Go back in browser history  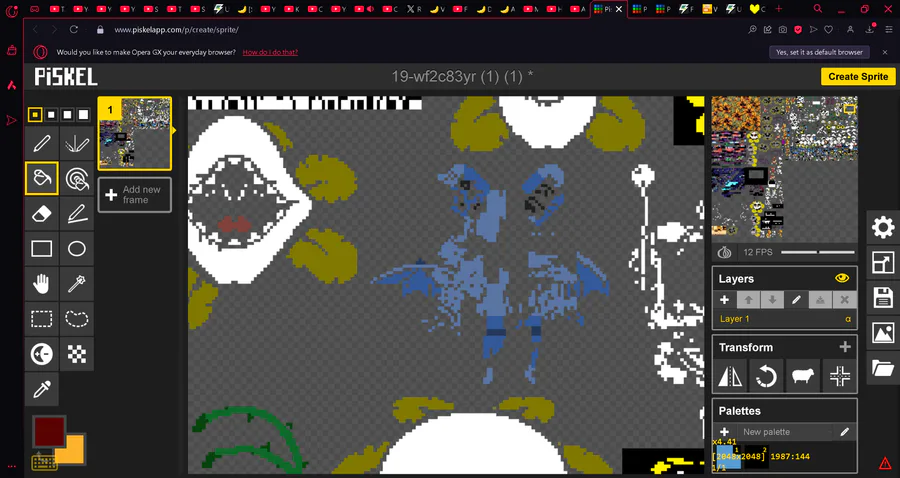(36, 29)
